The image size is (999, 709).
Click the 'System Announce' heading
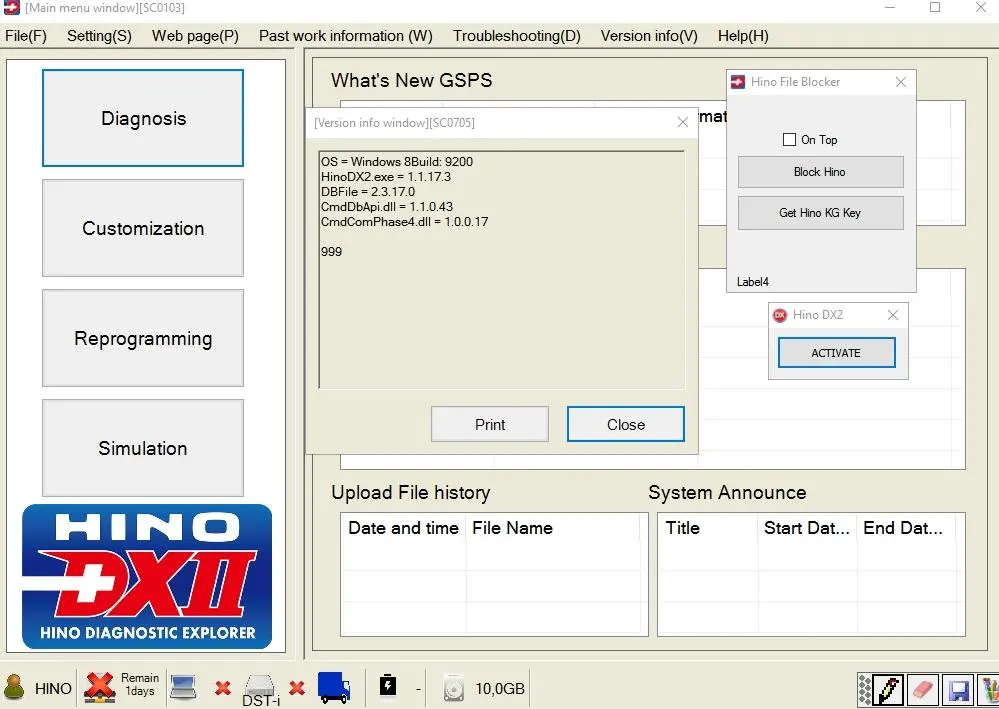[728, 492]
